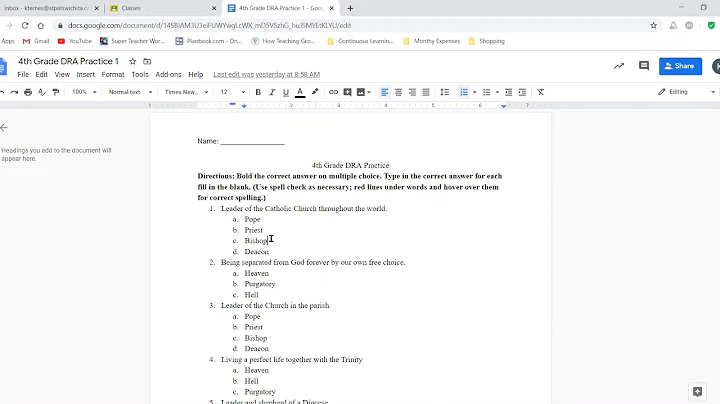
Task: Add a comment with the toolbar icon
Action: (x=347, y=92)
